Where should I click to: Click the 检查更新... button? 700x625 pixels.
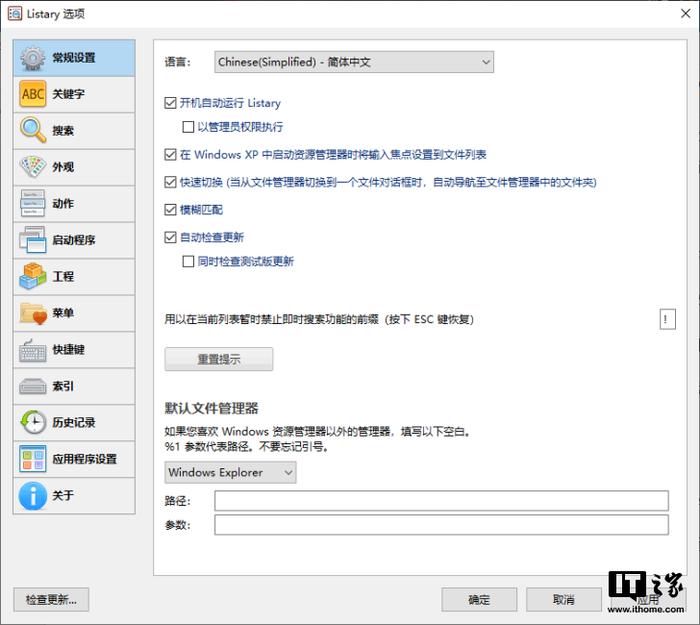(x=51, y=600)
